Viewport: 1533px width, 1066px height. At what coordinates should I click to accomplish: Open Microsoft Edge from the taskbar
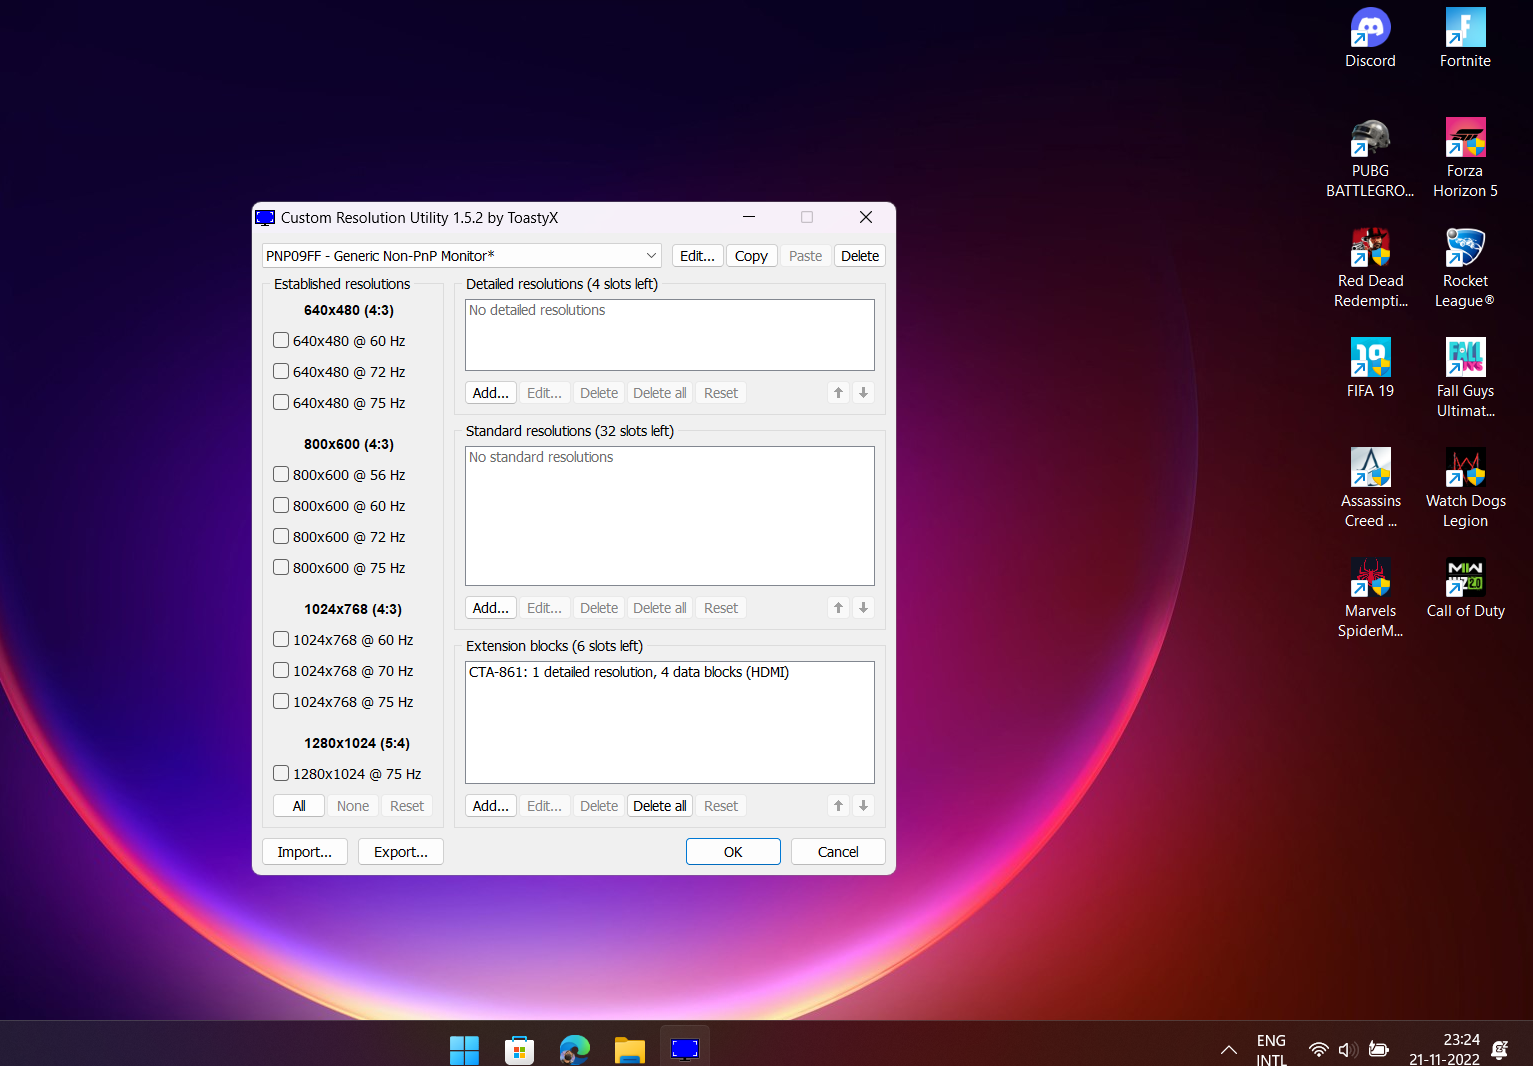[574, 1049]
